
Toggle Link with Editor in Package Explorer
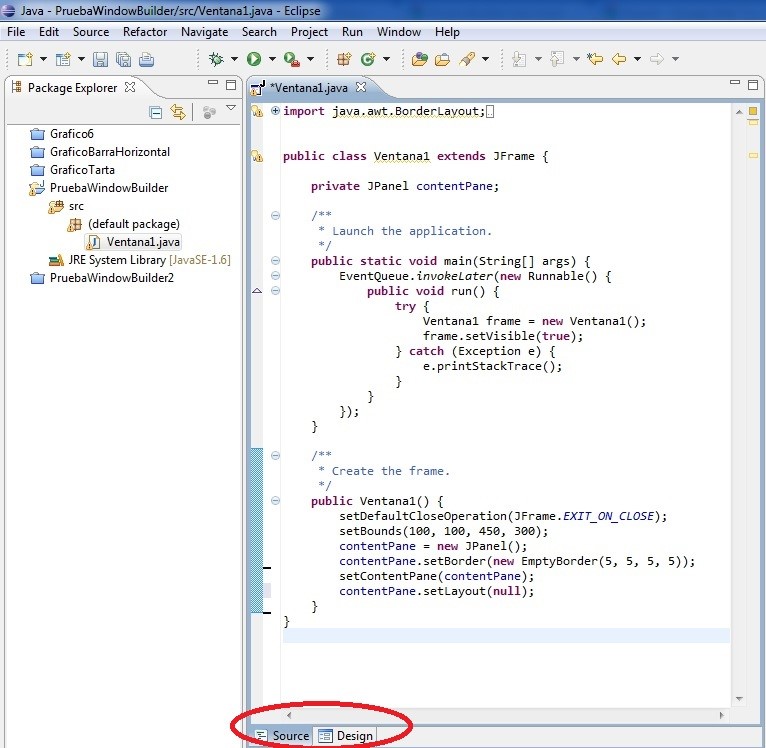pyautogui.click(x=178, y=112)
